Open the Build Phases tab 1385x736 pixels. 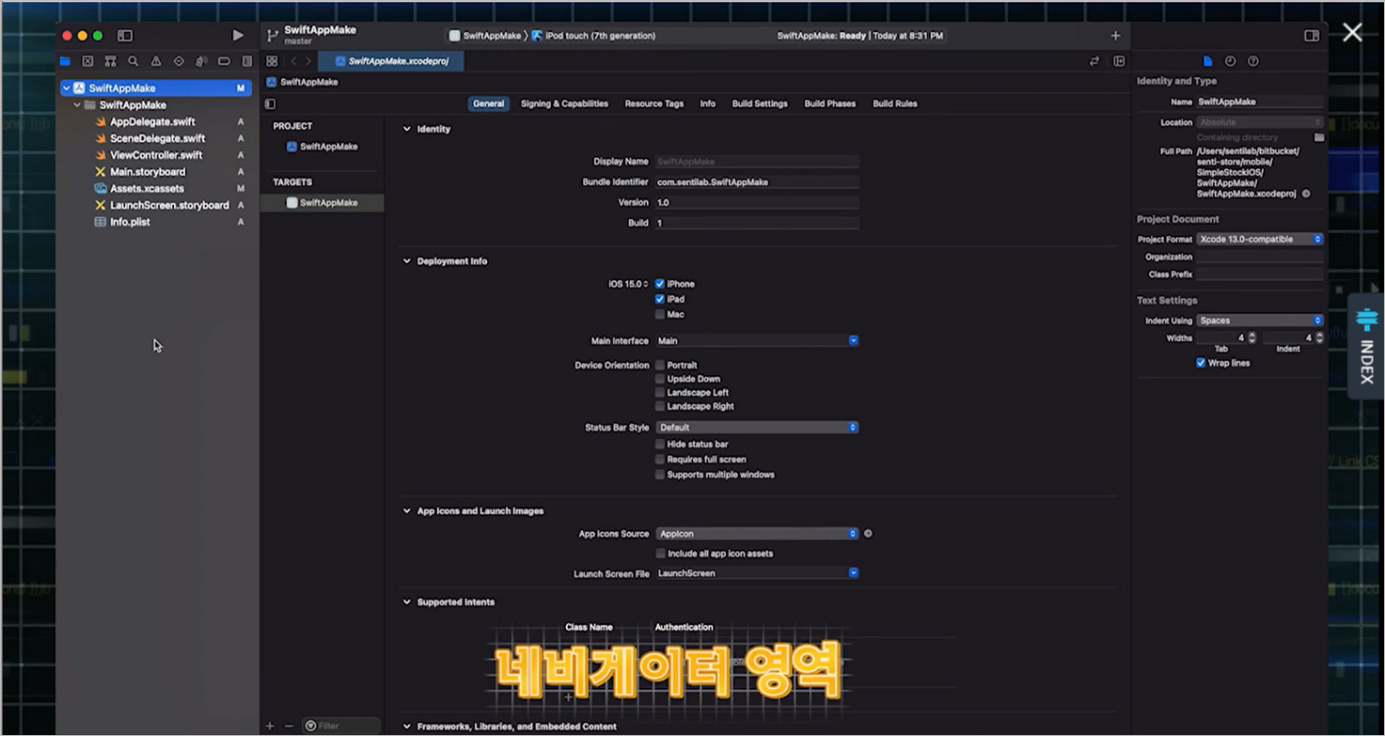(830, 104)
